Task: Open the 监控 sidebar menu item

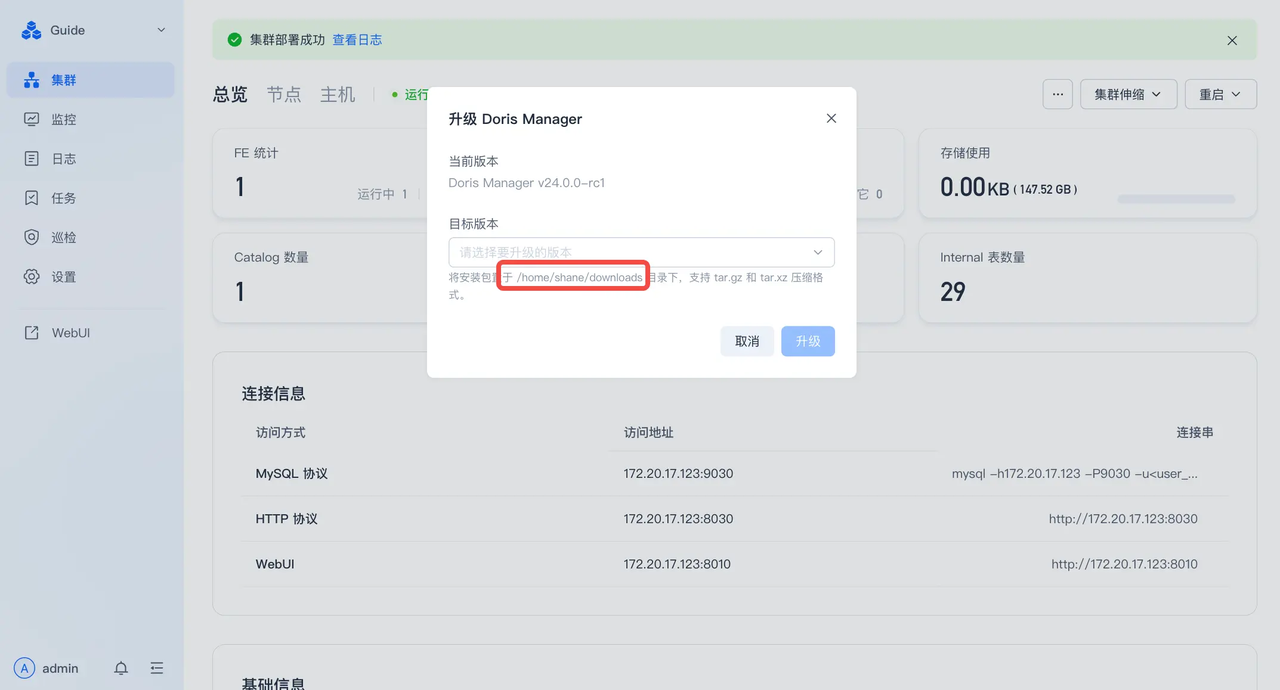Action: click(91, 119)
